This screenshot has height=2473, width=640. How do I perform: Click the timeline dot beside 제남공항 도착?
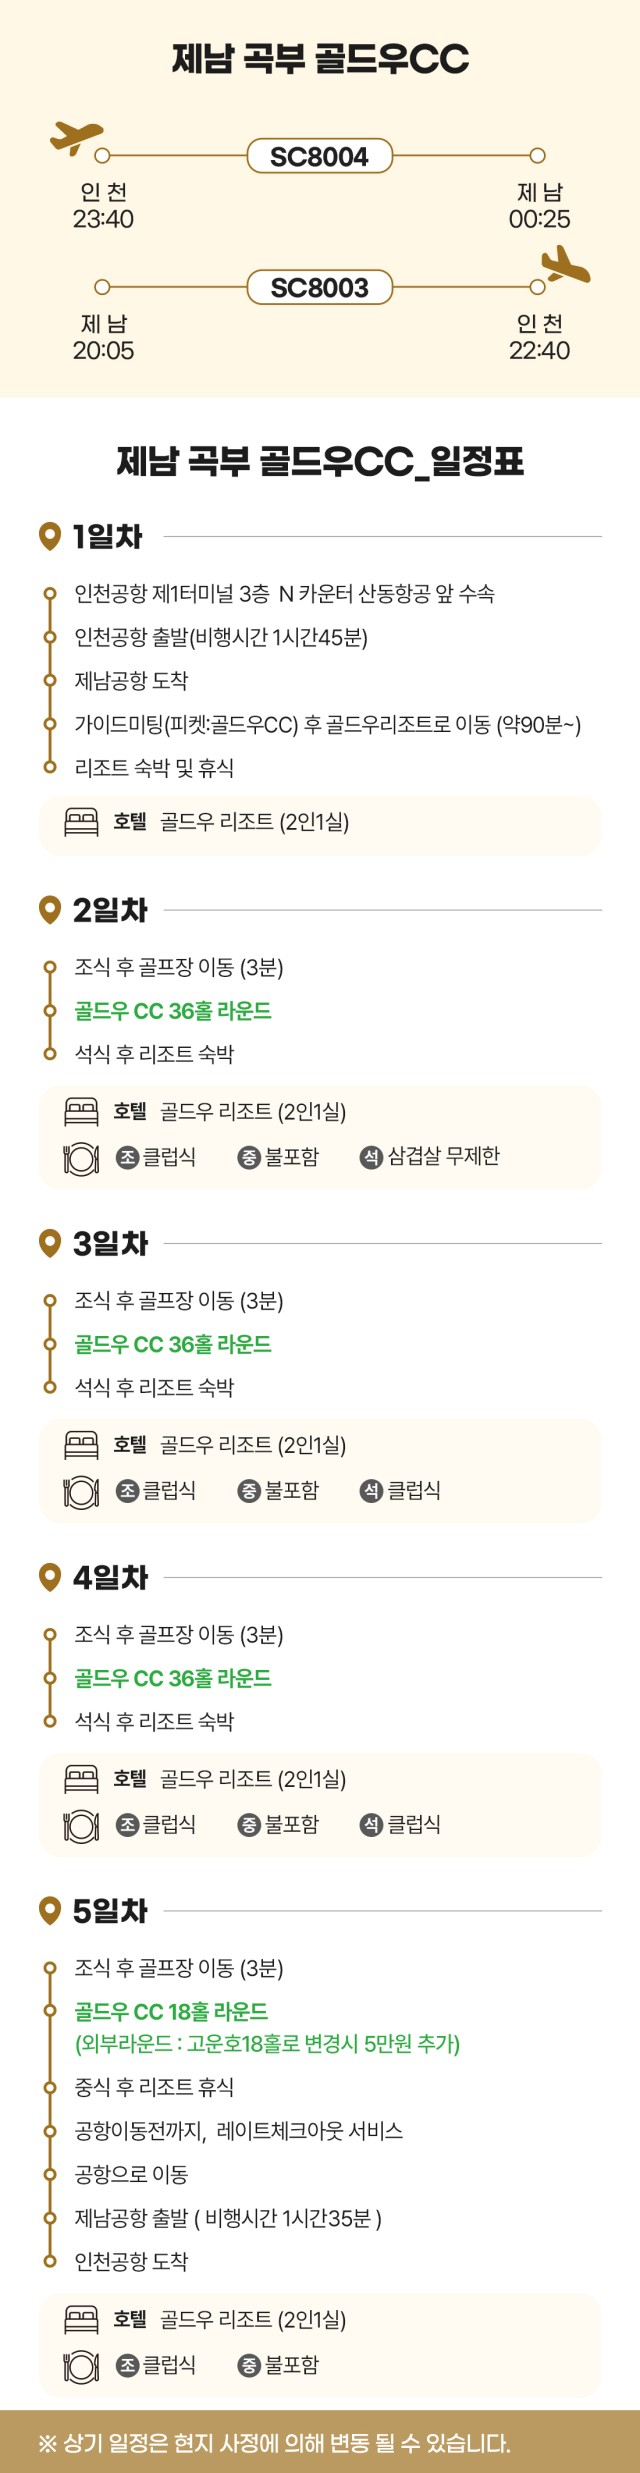point(49,681)
